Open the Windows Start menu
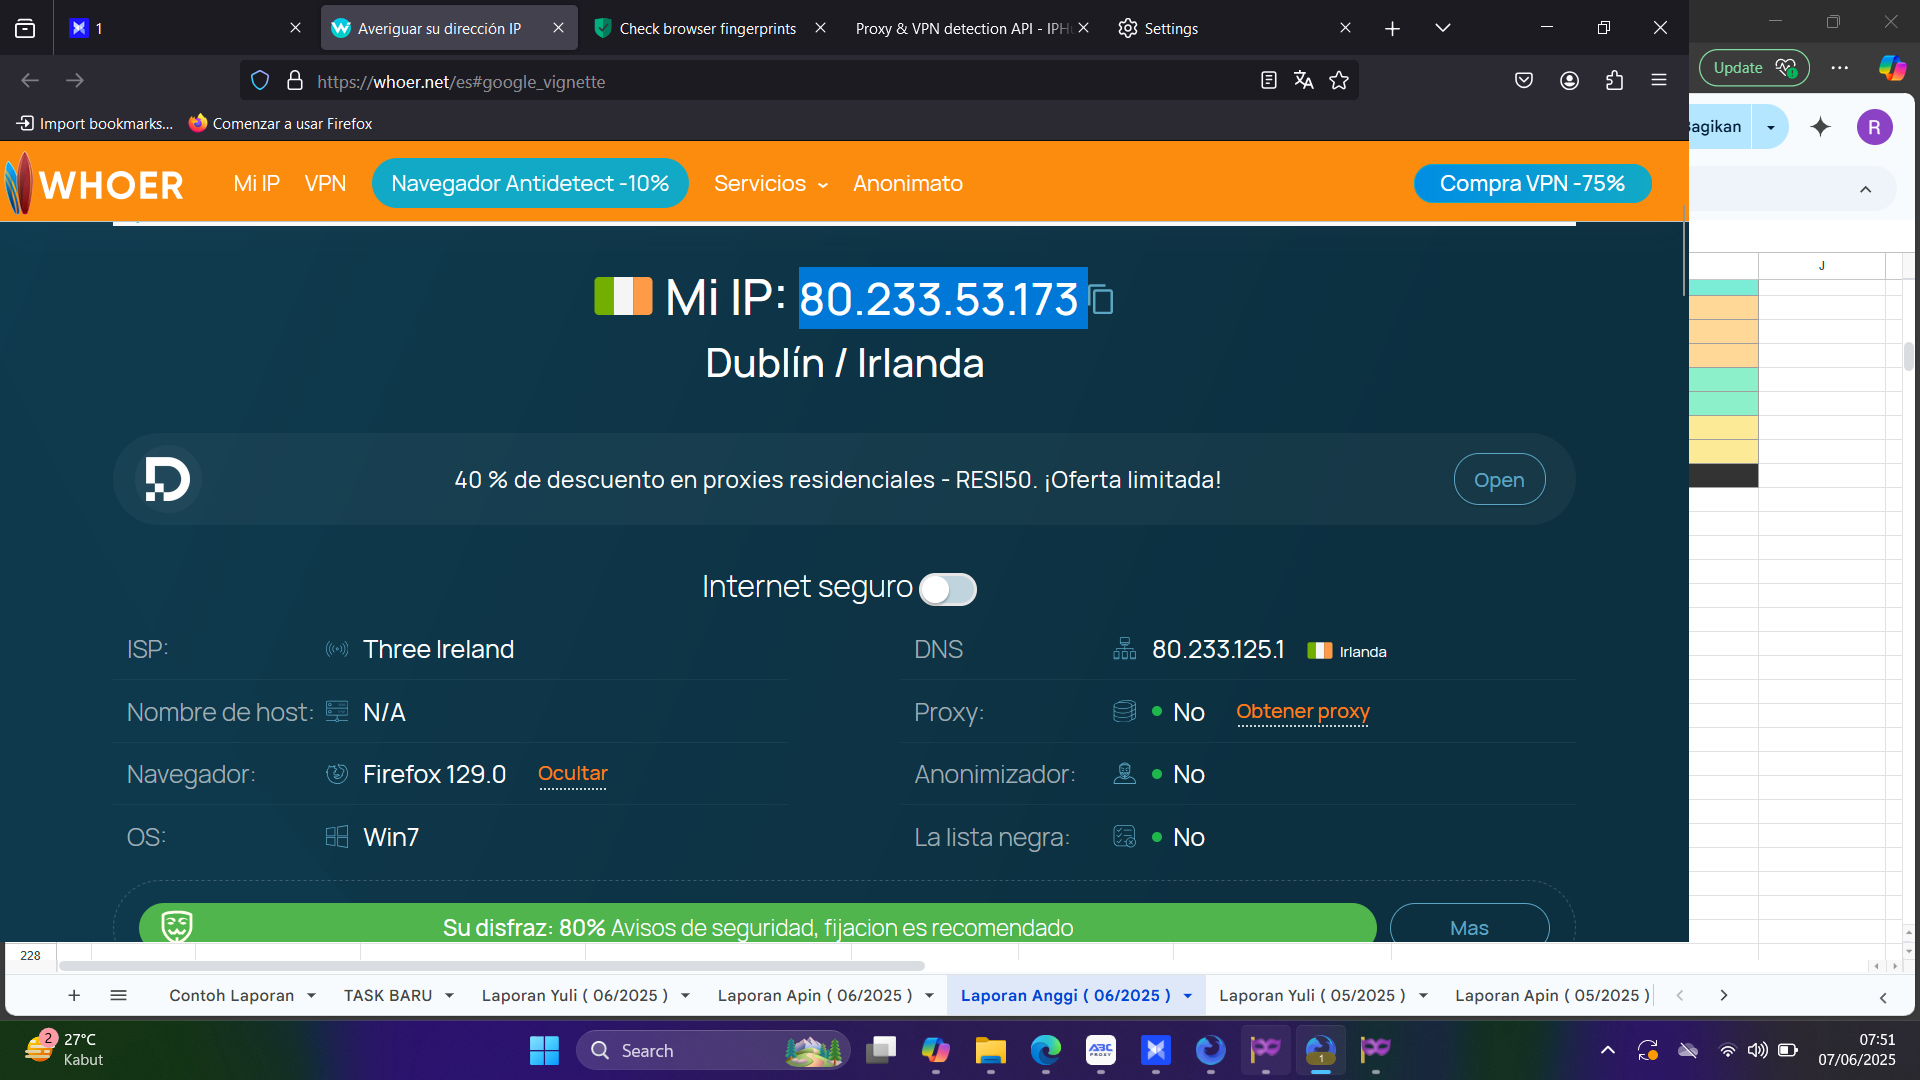This screenshot has height=1080, width=1920. point(544,1050)
